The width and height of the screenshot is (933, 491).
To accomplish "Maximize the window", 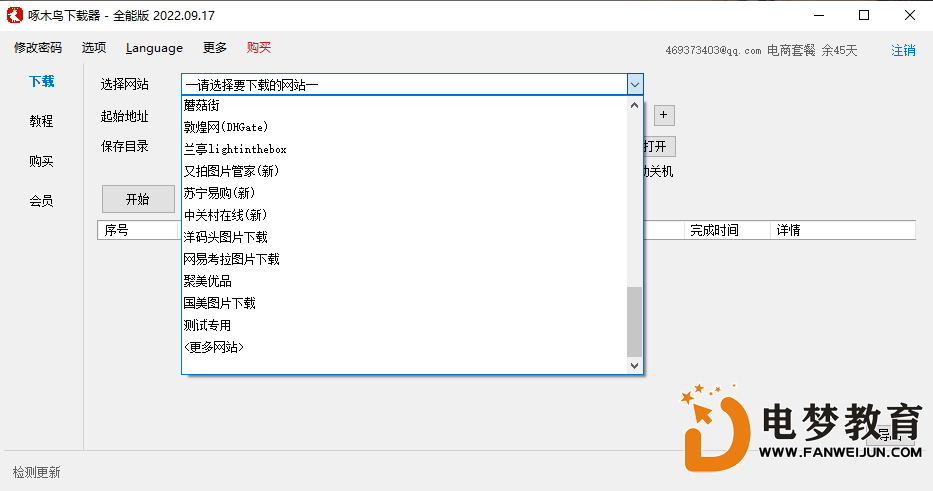I will [864, 15].
